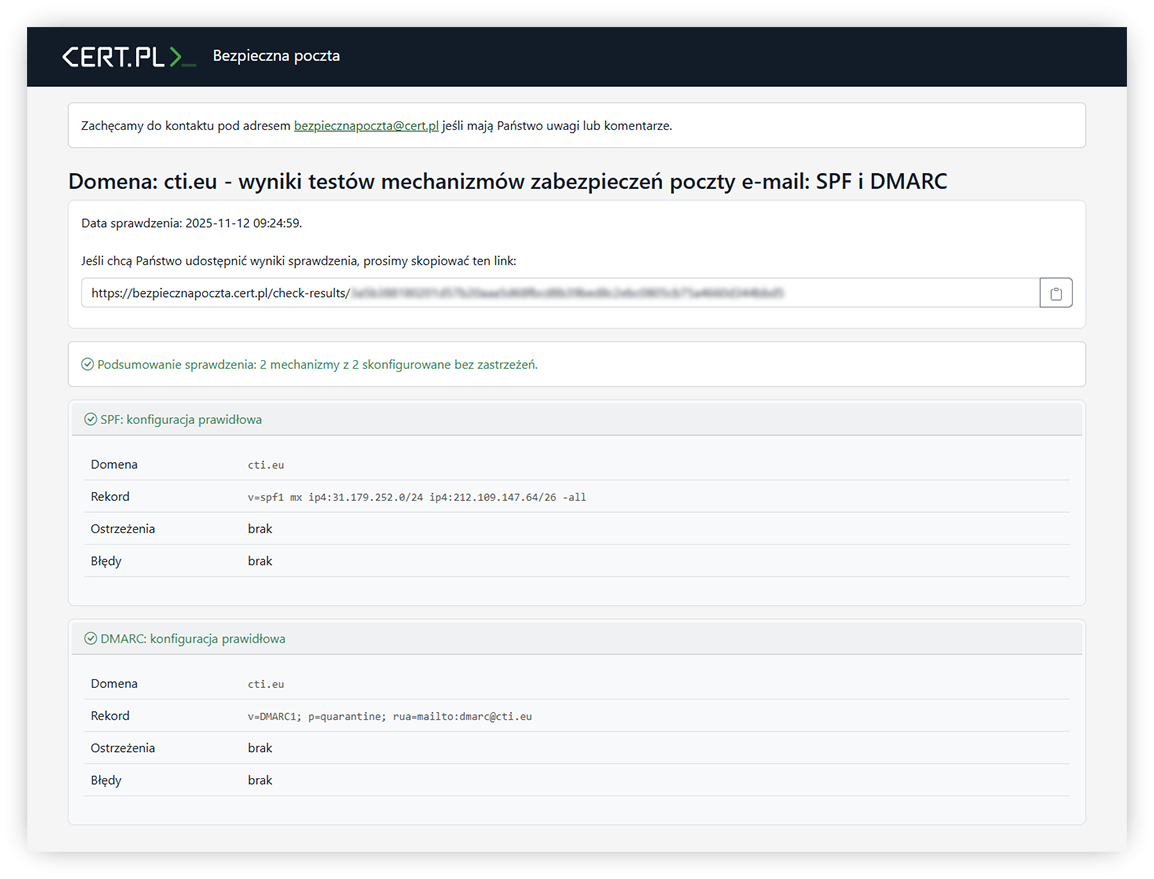Click the SPF Ostrzeżenia value brak
Image resolution: width=1154 pixels, height=879 pixels.
260,529
